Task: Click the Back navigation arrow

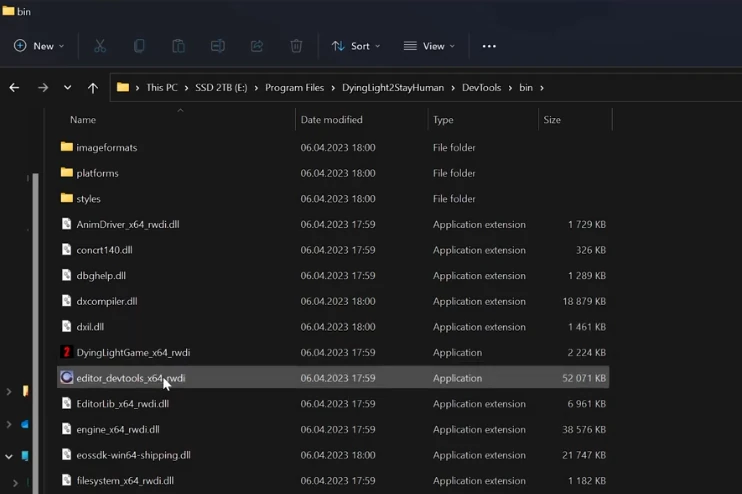Action: coord(14,88)
